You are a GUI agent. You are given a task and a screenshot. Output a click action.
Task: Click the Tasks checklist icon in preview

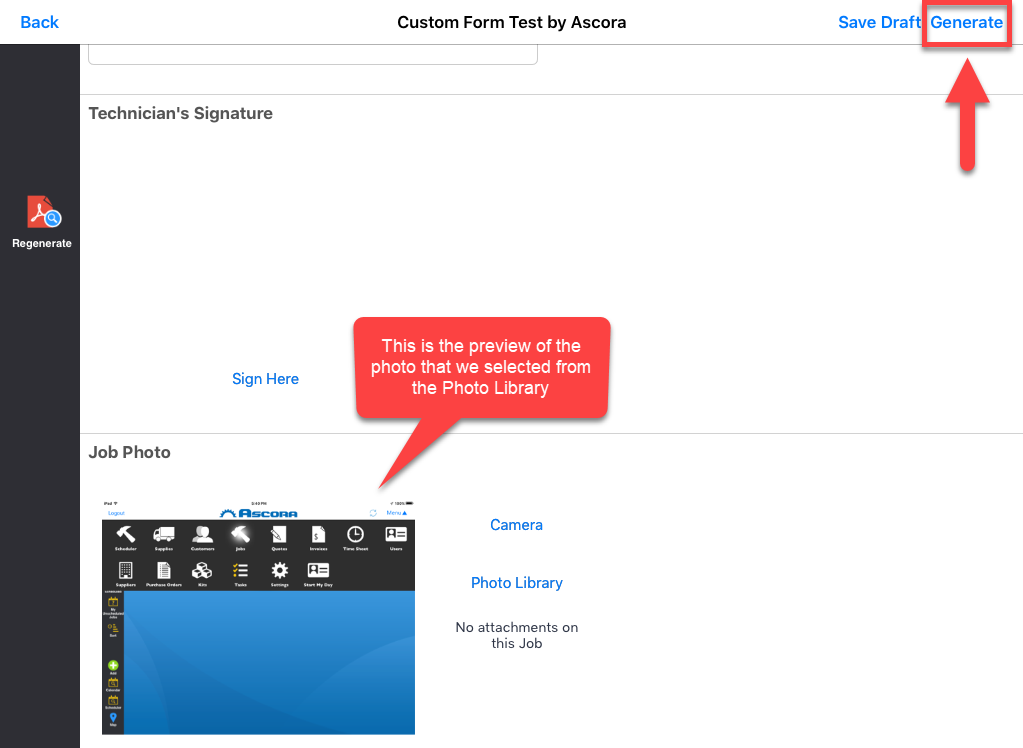(240, 571)
